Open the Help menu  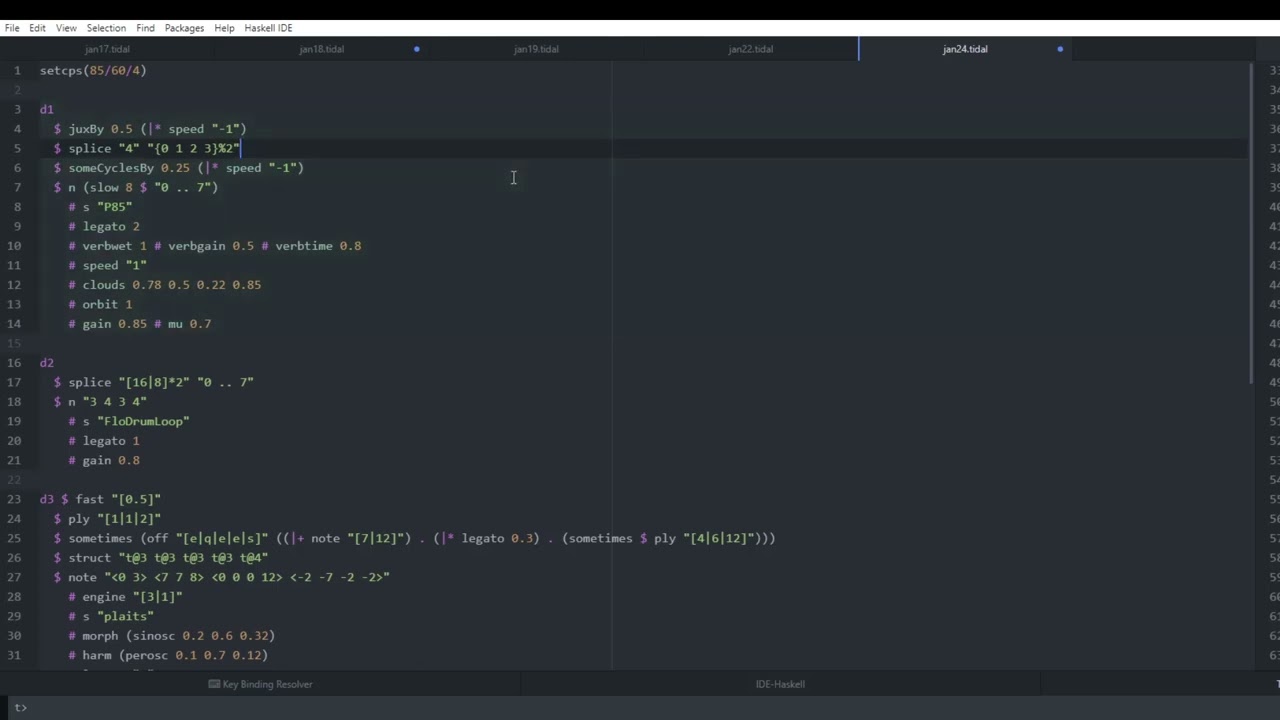[224, 28]
